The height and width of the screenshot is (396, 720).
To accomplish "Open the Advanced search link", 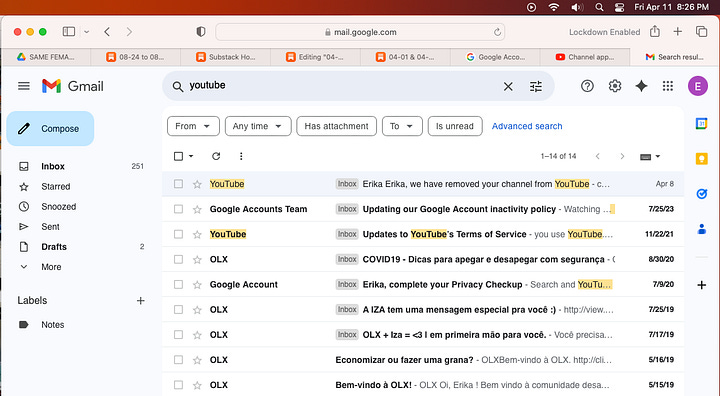I will tap(527, 126).
